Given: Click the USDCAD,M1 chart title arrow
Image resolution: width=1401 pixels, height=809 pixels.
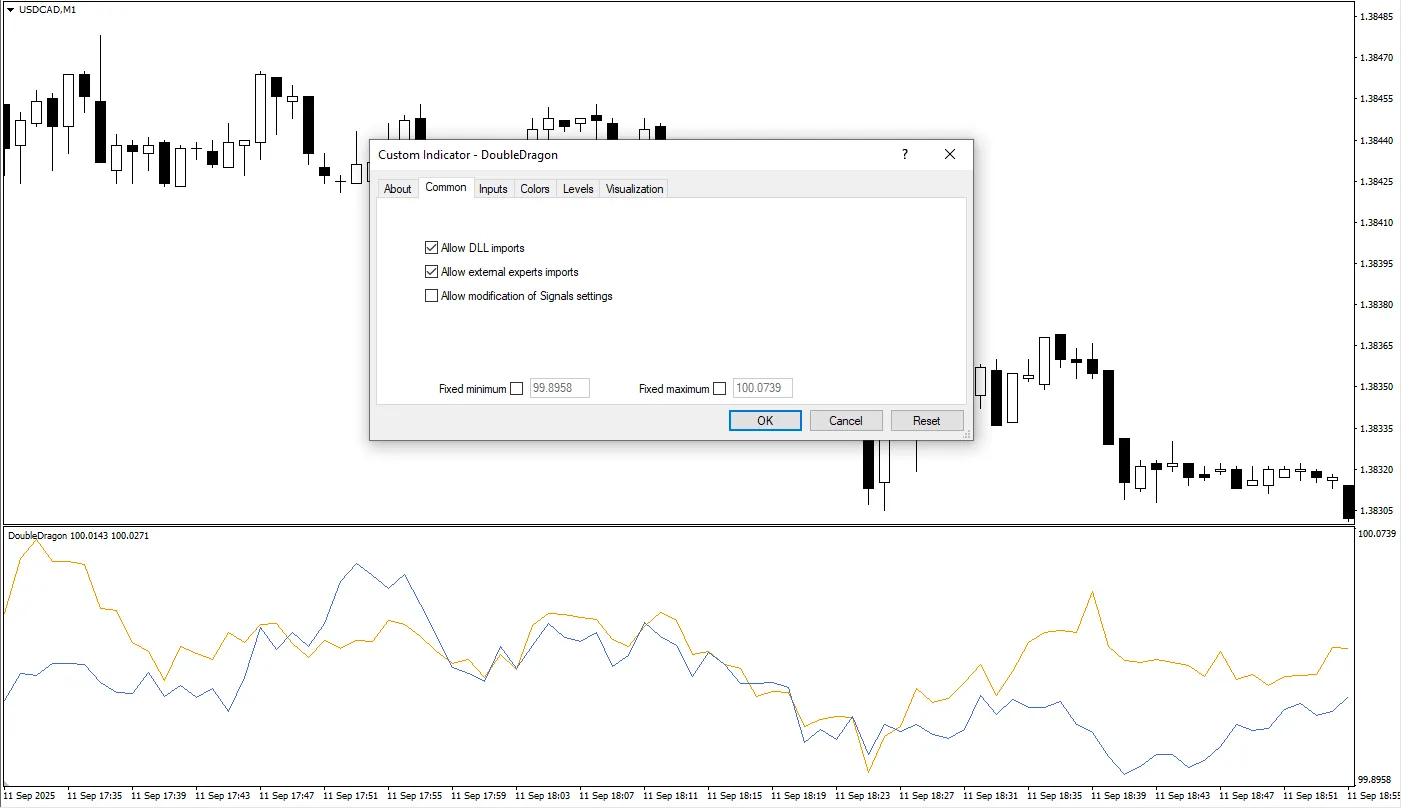Looking at the screenshot, I should (10, 9).
